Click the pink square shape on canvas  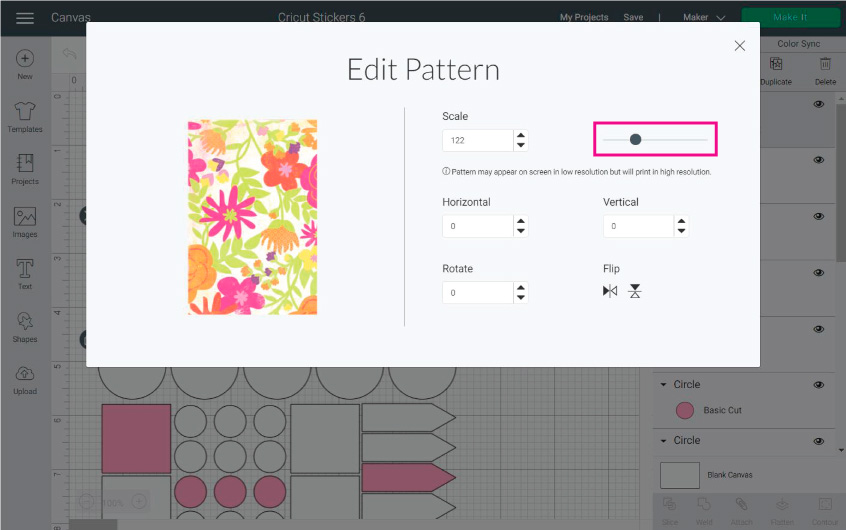(x=137, y=439)
